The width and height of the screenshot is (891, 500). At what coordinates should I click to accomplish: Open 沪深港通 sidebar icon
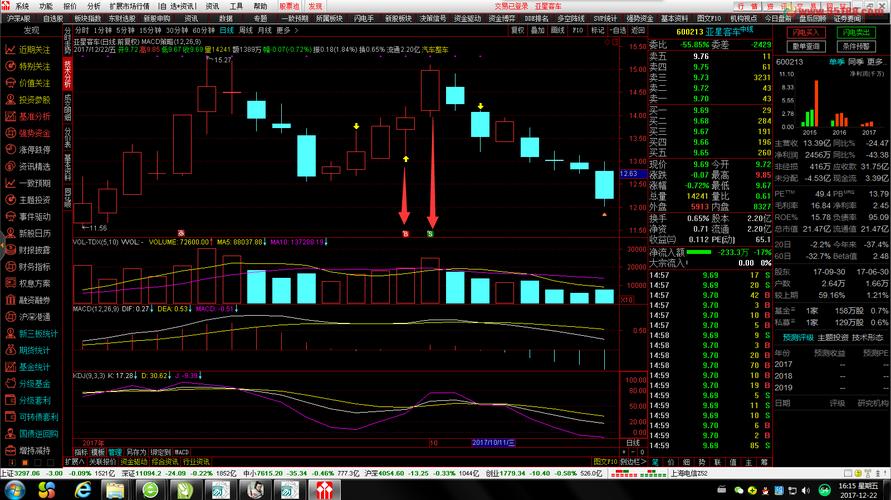tap(10, 316)
